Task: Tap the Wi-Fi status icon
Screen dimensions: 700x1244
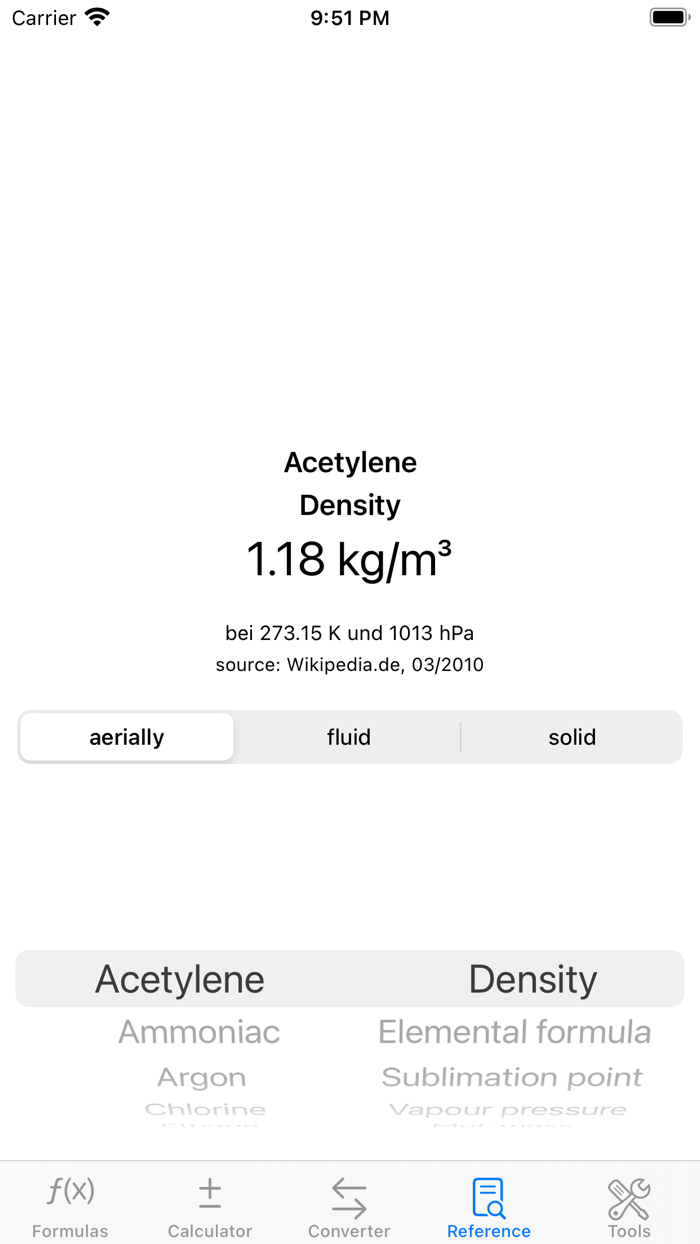Action: coord(97,18)
